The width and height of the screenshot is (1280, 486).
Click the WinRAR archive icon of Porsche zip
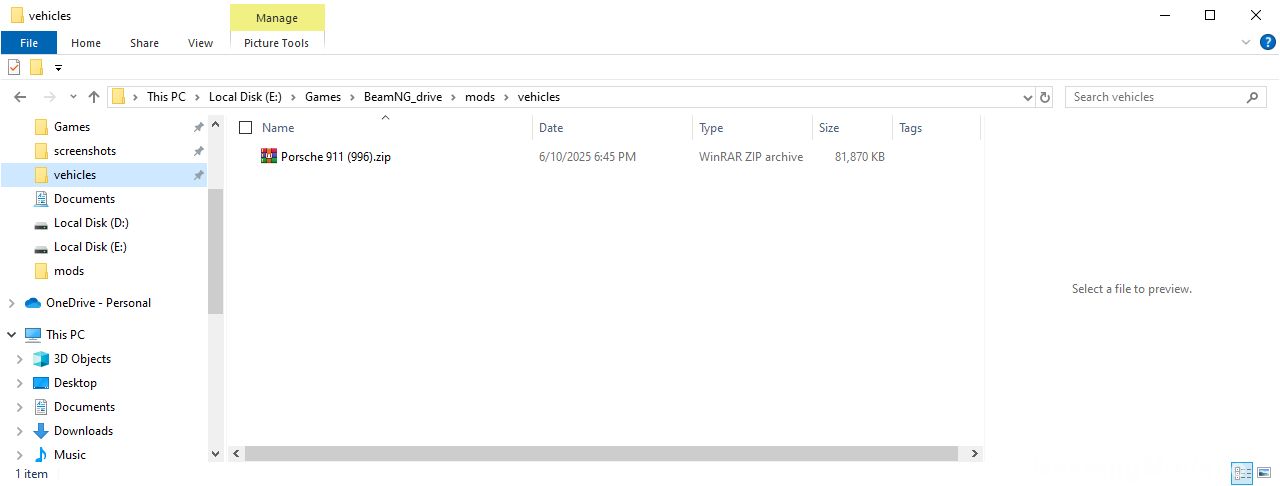(x=269, y=156)
